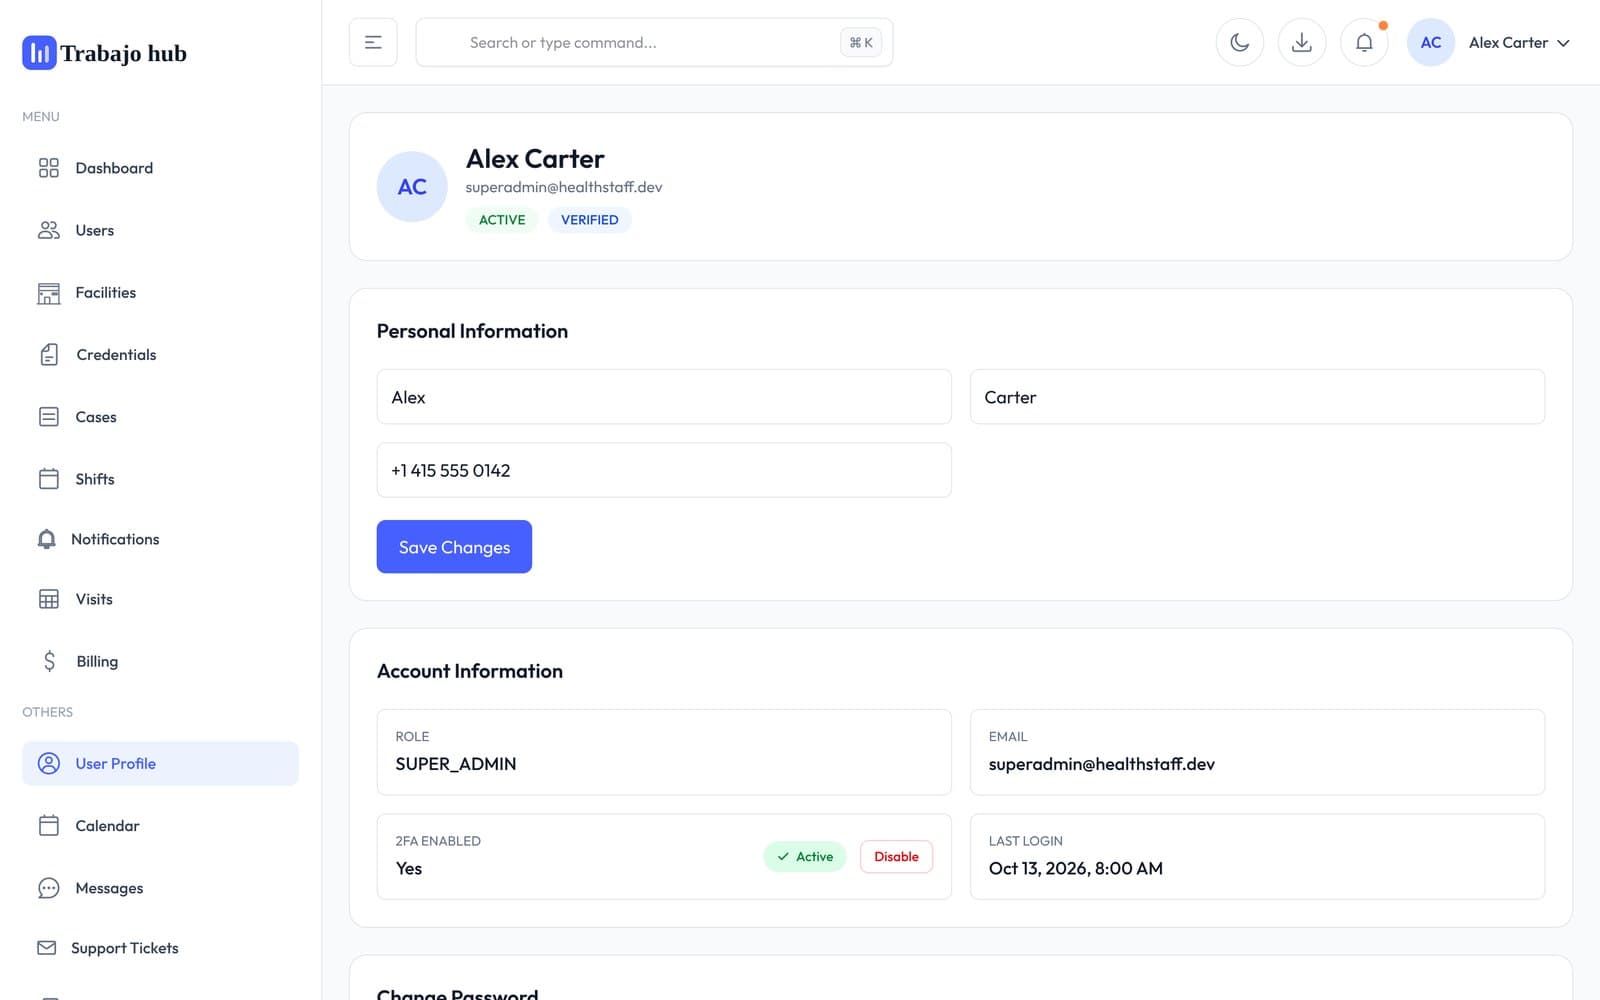The height and width of the screenshot is (1000, 1600).
Task: Click the first name field containing Alex
Action: click(x=664, y=397)
